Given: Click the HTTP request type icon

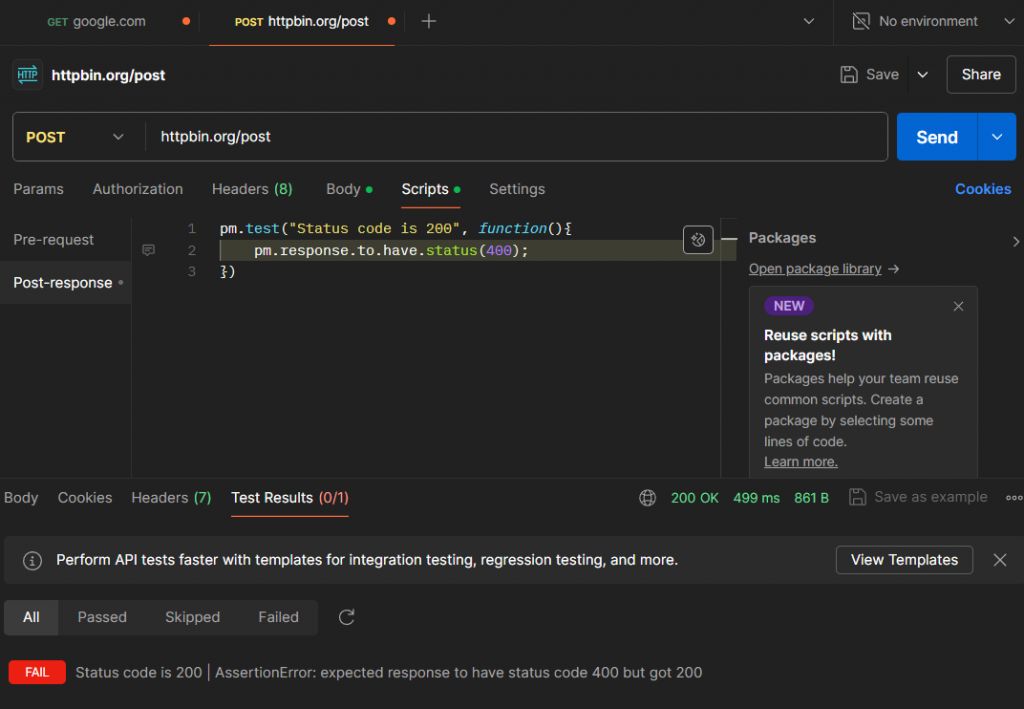Looking at the screenshot, I should (x=27, y=75).
